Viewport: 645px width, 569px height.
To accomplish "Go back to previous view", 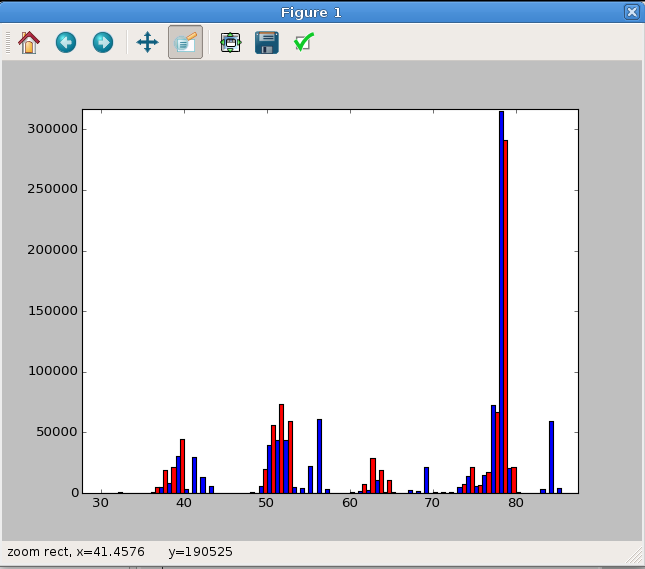I will coord(66,42).
